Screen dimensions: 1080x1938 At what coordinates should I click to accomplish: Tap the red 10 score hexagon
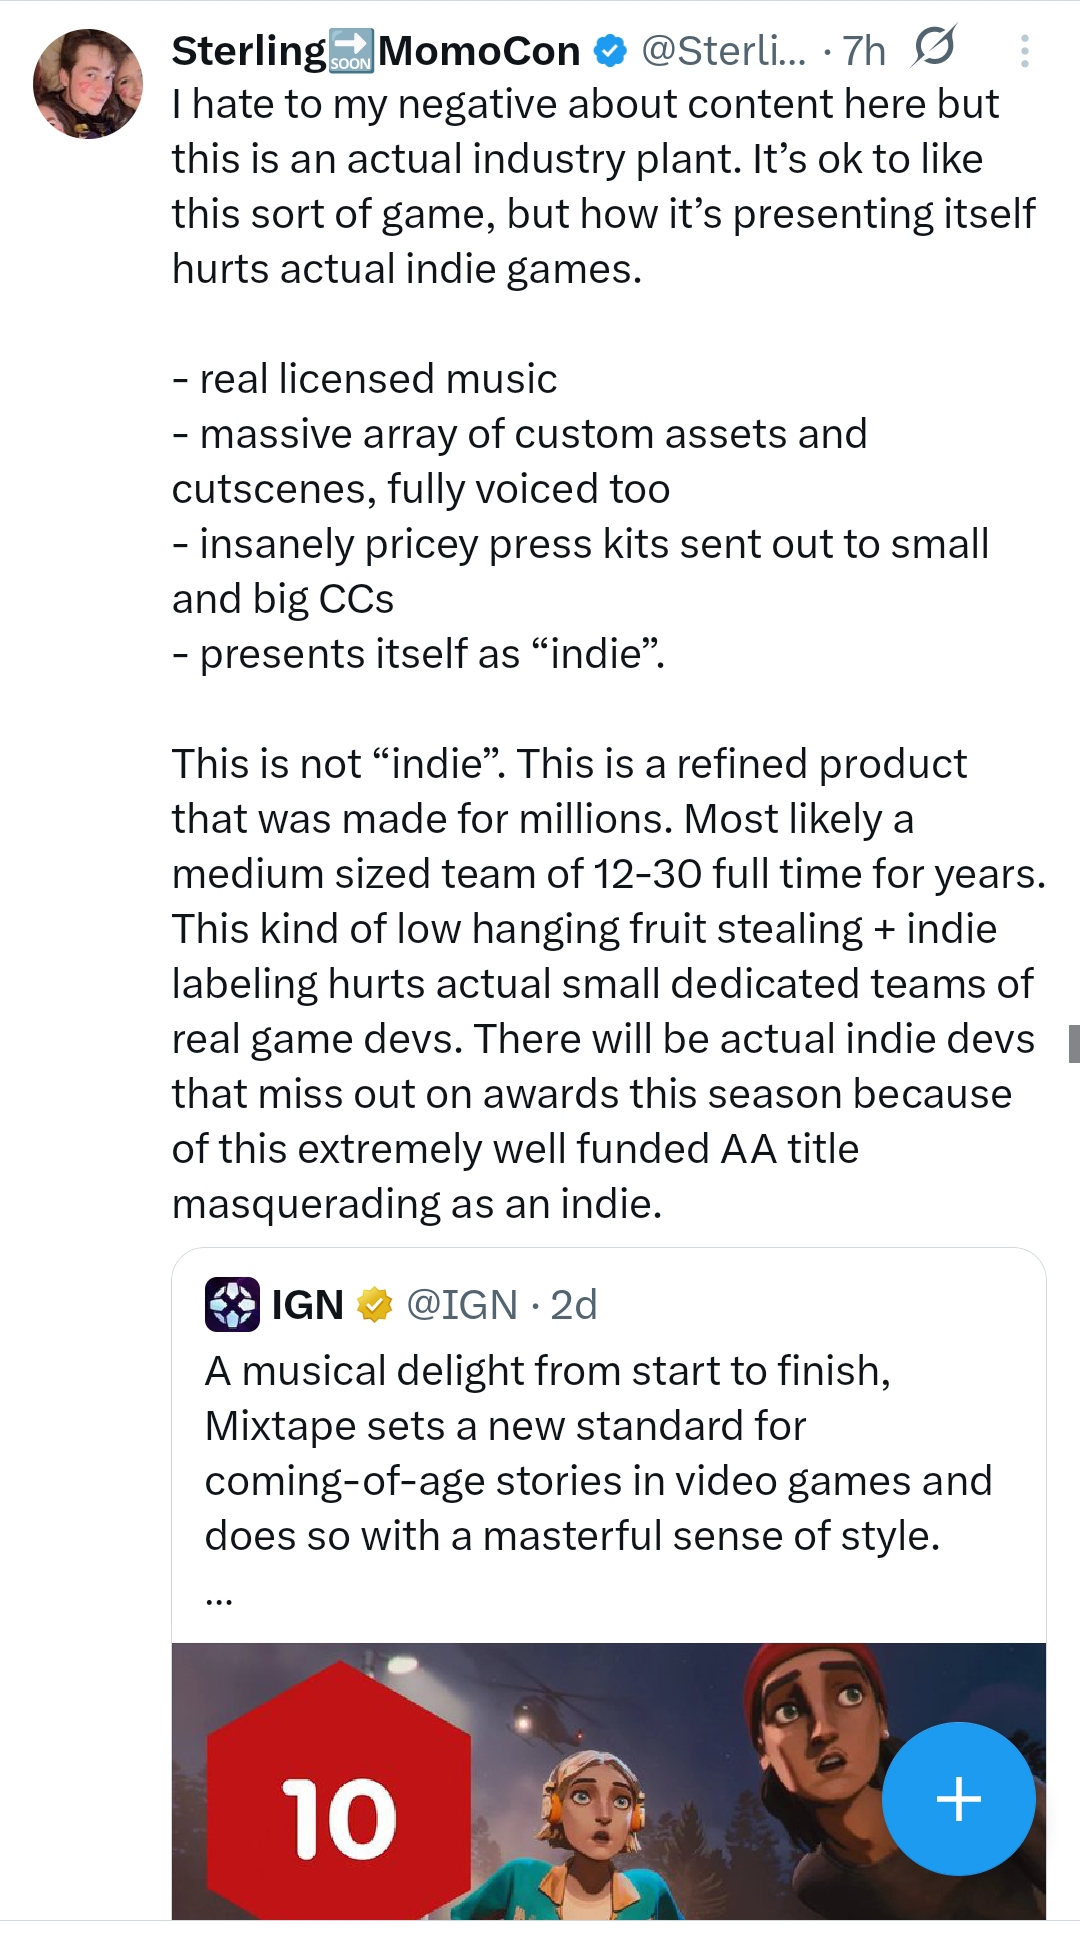tap(339, 1790)
